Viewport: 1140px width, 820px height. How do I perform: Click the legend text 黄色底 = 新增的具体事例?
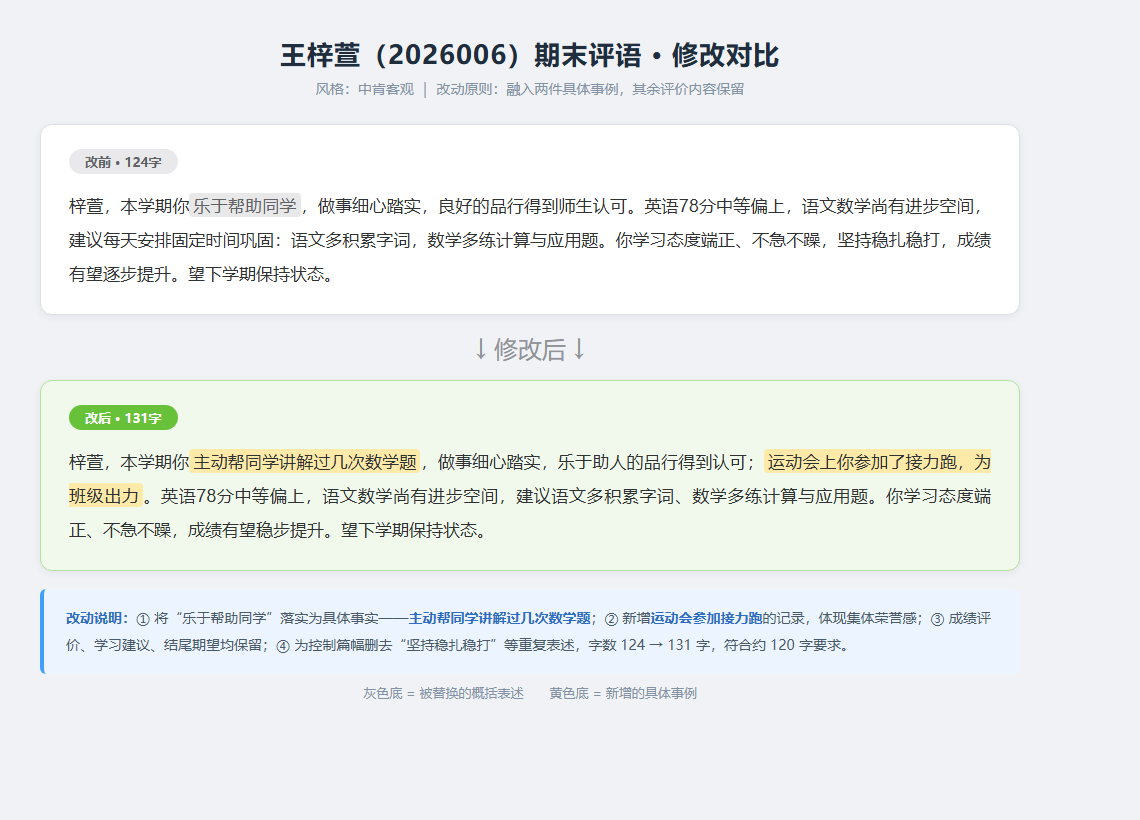[623, 694]
